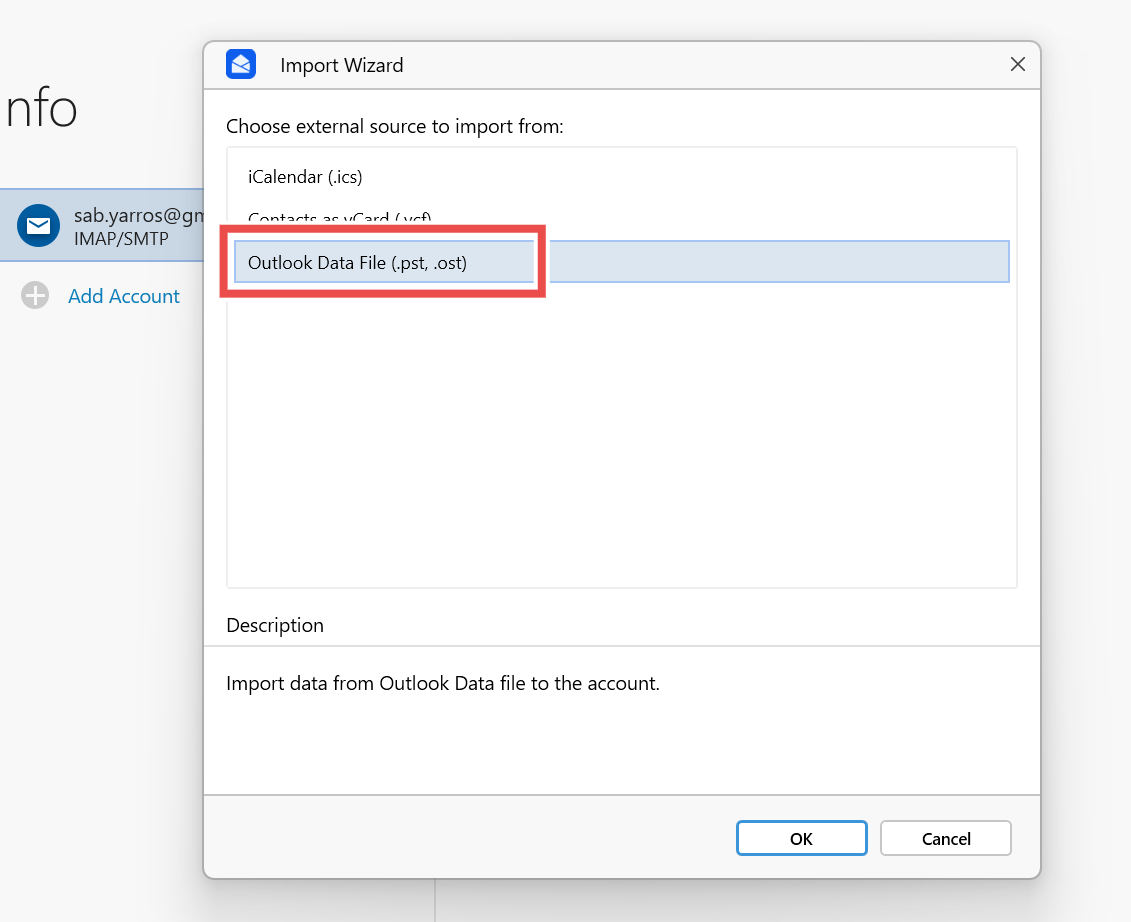Click the plus icon beside Add Account
Image resolution: width=1131 pixels, height=922 pixels.
click(35, 295)
